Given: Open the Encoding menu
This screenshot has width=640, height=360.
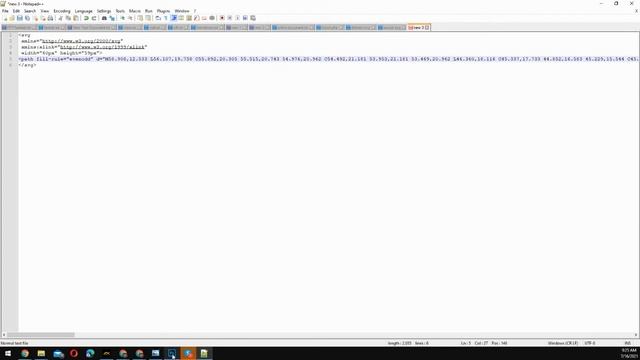Looking at the screenshot, I should tap(62, 11).
